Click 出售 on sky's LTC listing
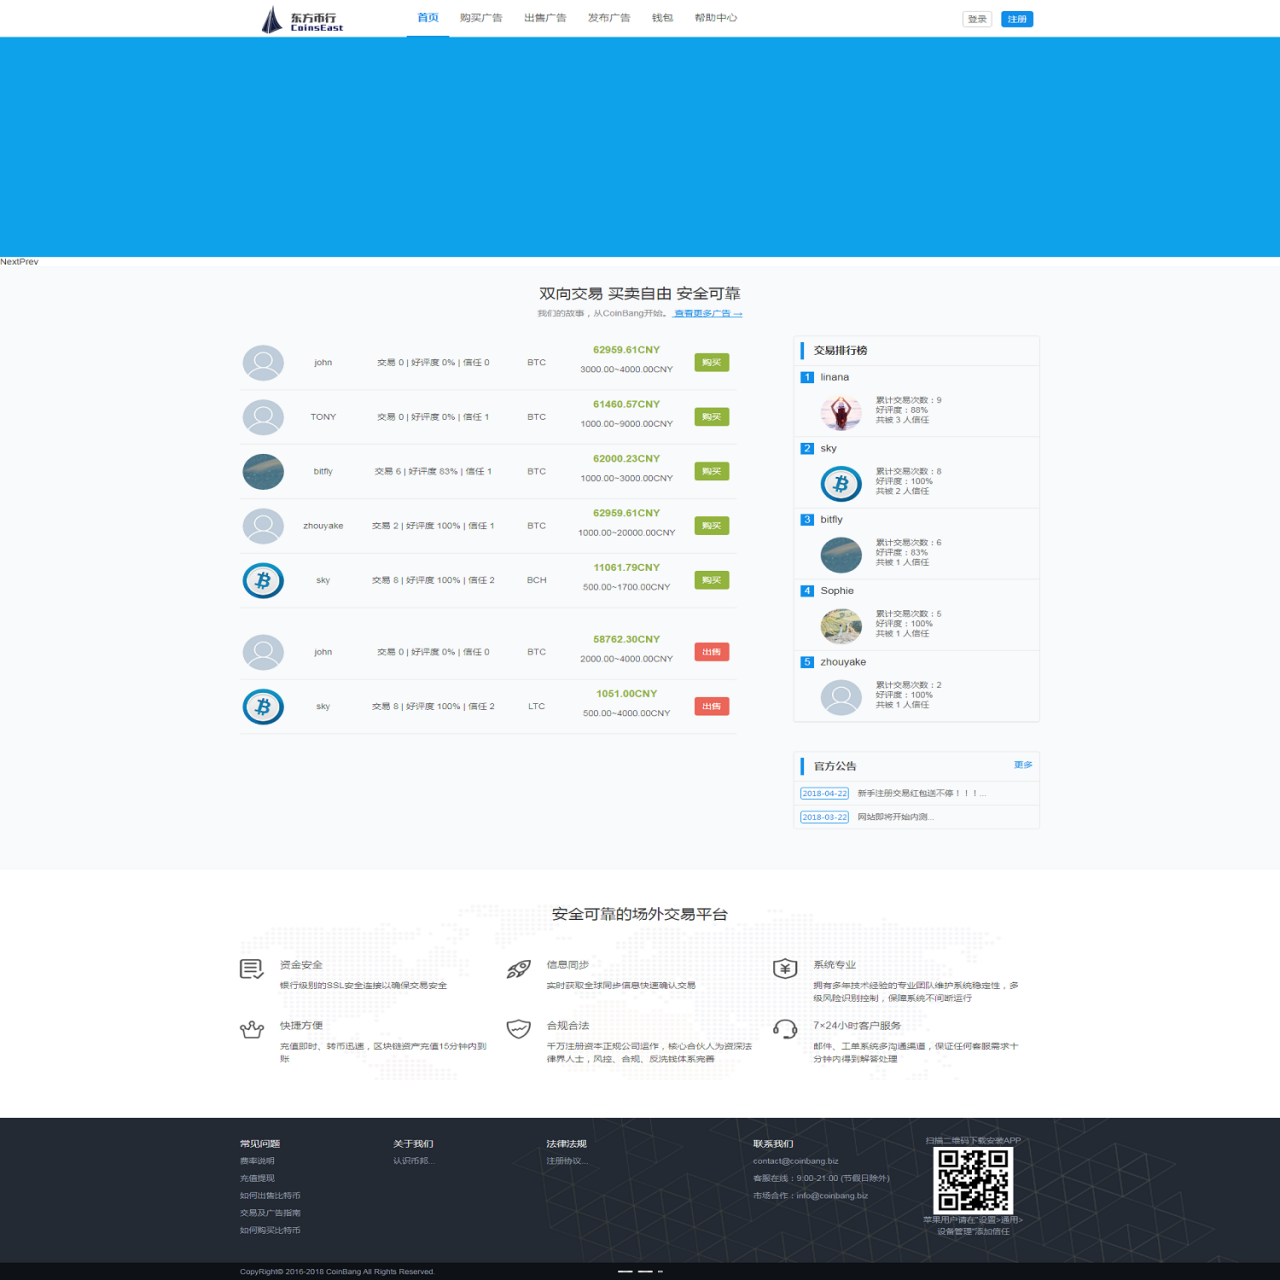Screen dimensions: 1280x1280 click(711, 707)
